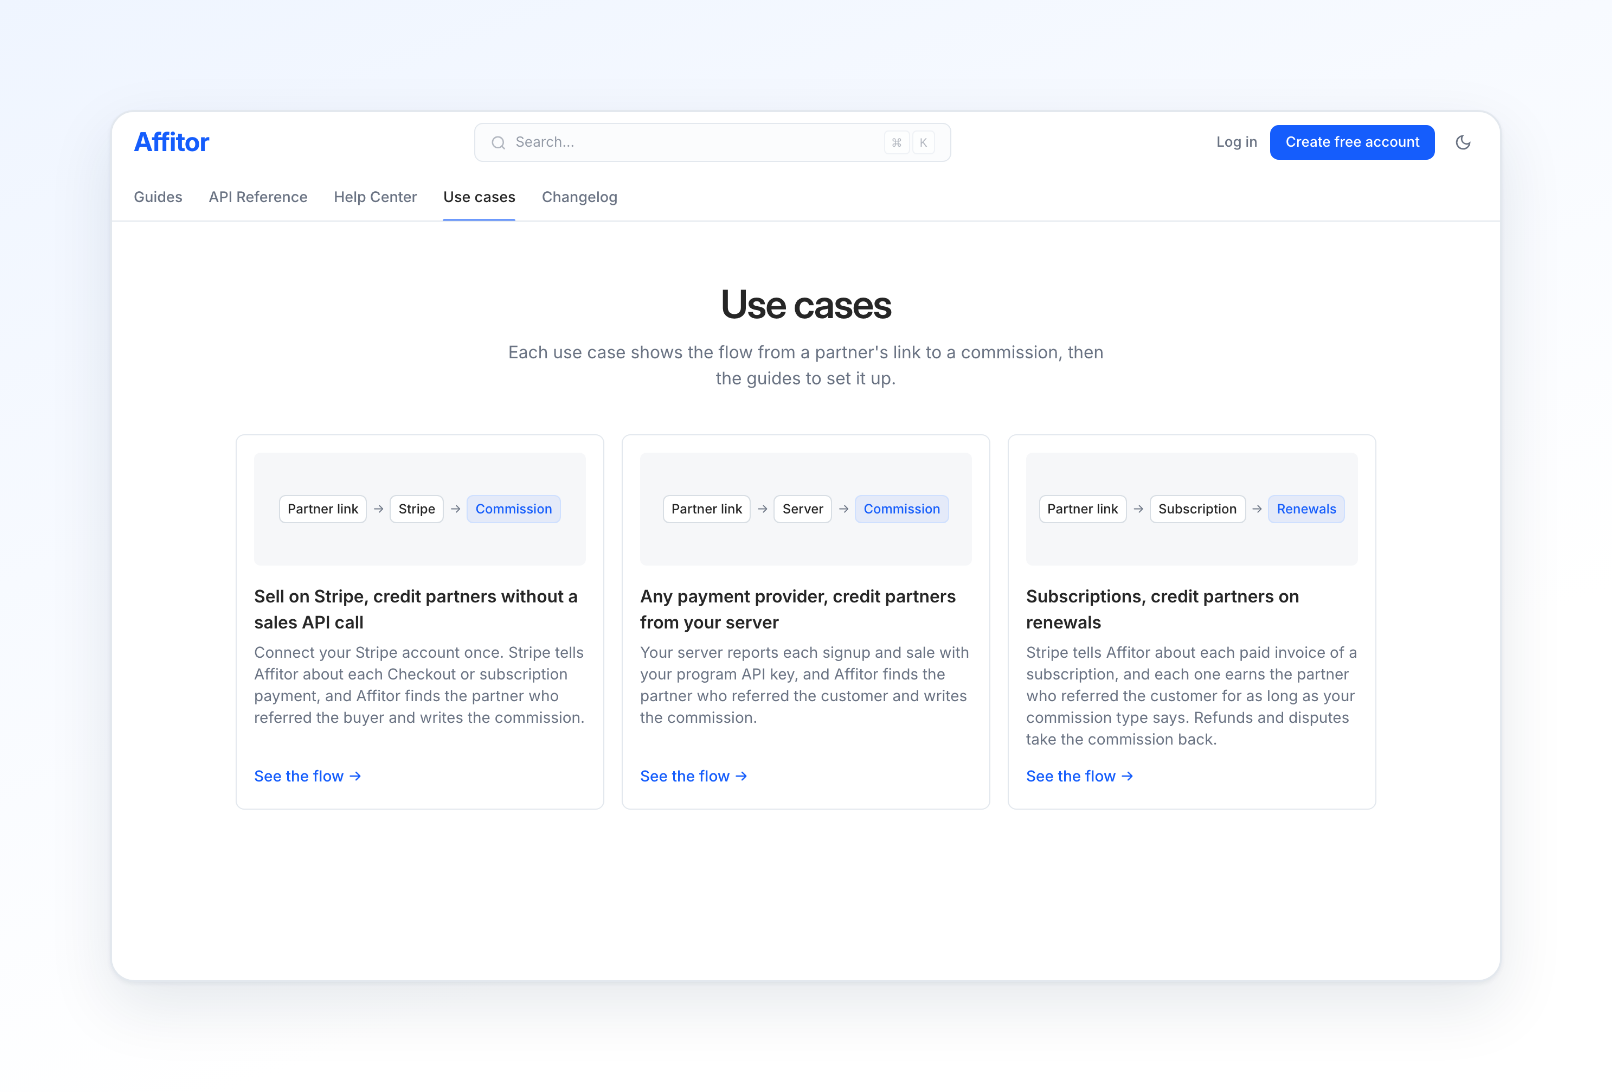The height and width of the screenshot is (1092, 1612).
Task: Click flow diagram thumbnail in Stripe card
Action: coord(420,509)
